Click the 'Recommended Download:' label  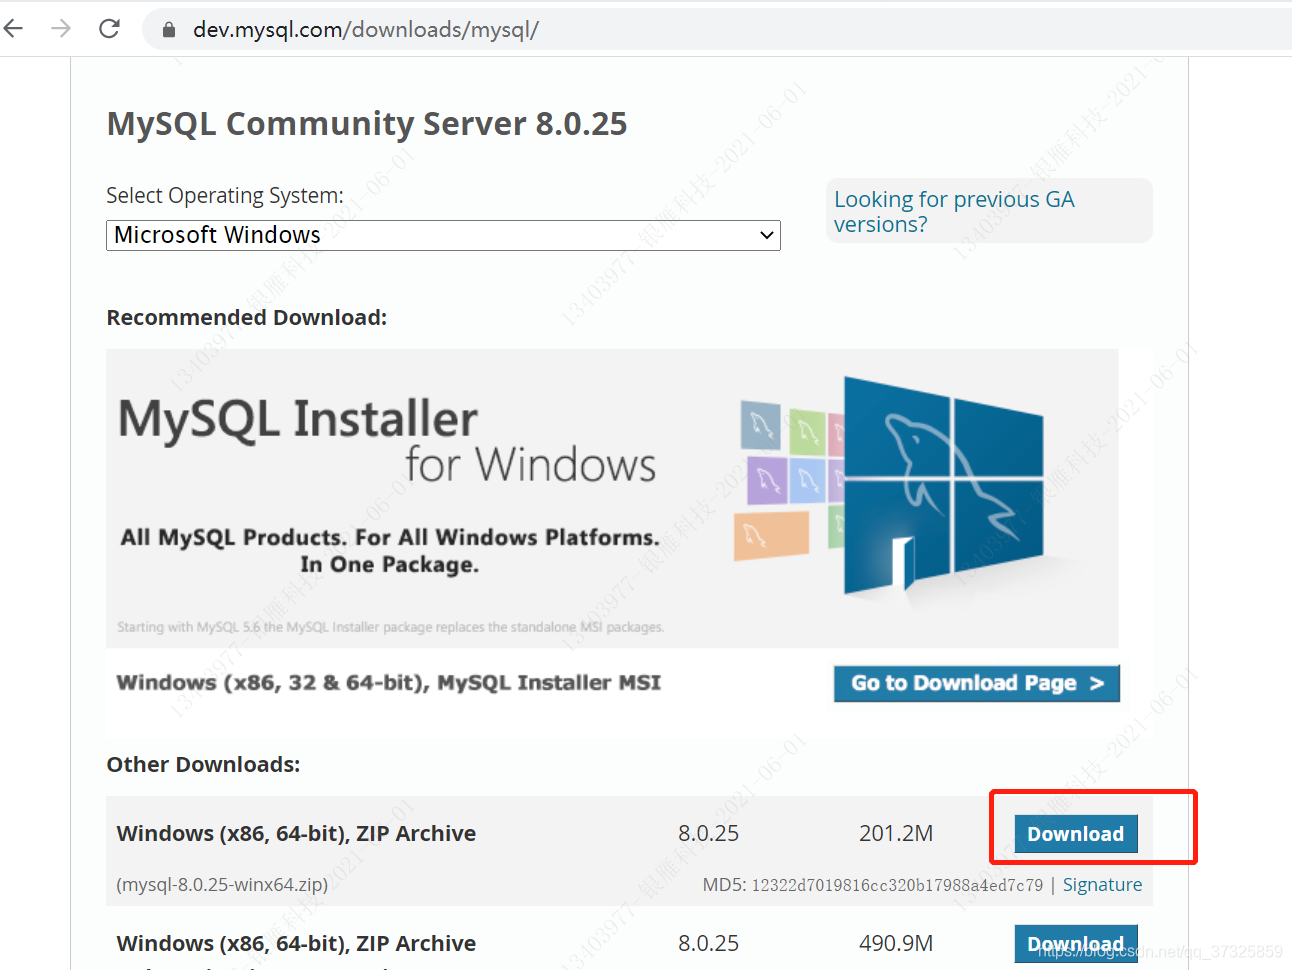(x=247, y=318)
